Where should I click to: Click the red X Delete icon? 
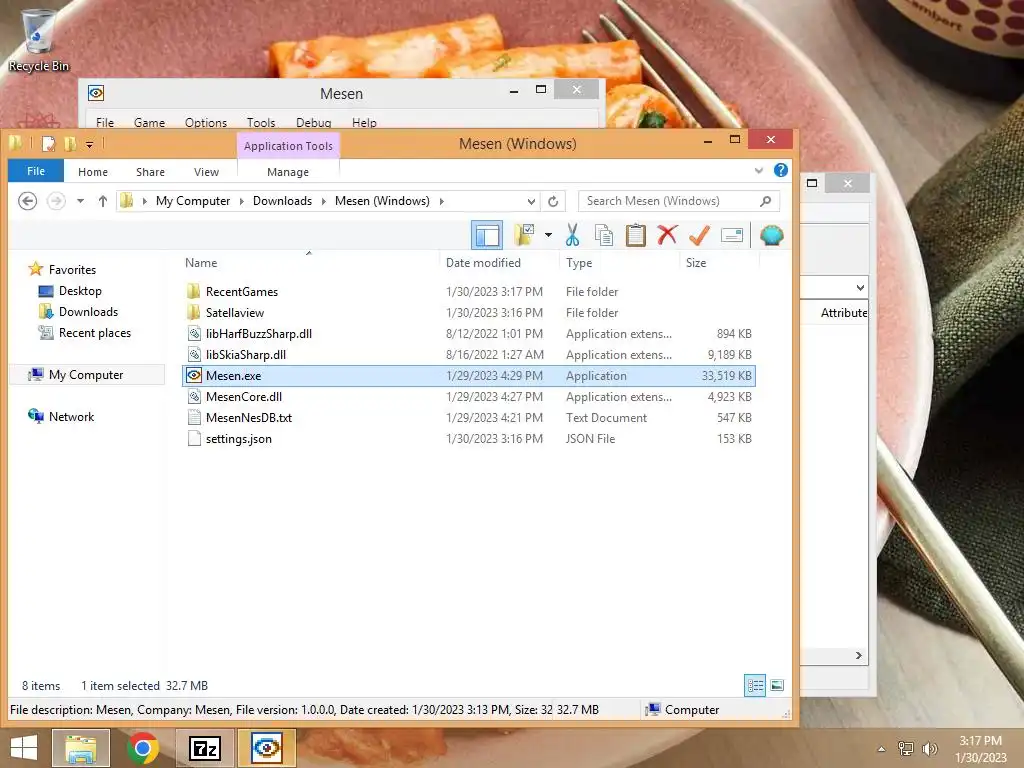click(667, 235)
